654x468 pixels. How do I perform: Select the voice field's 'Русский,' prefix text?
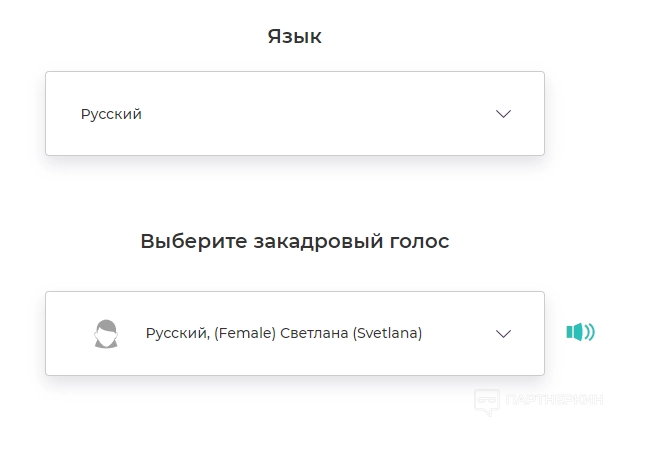[x=176, y=334]
